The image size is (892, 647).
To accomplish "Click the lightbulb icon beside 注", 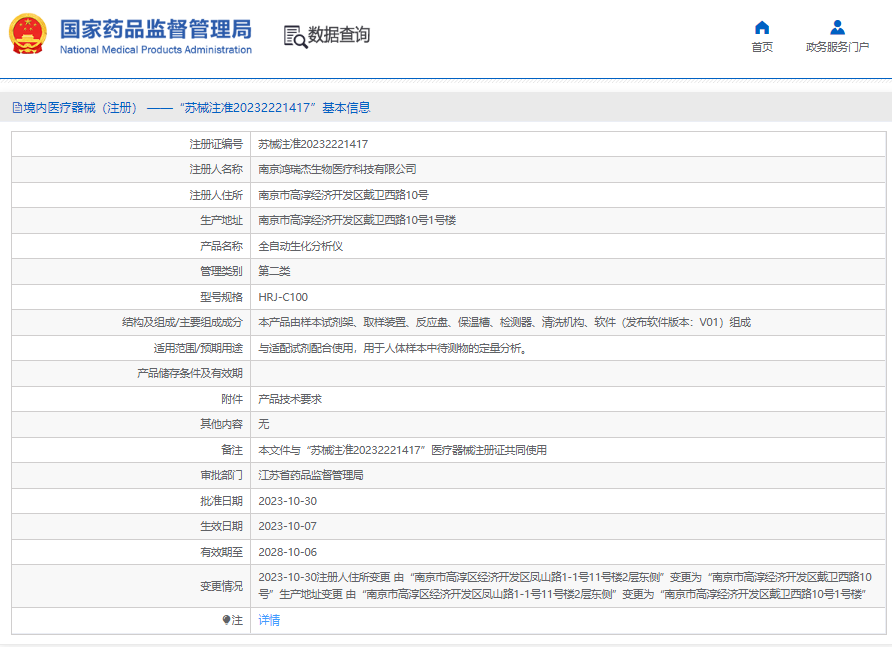I will (226, 620).
